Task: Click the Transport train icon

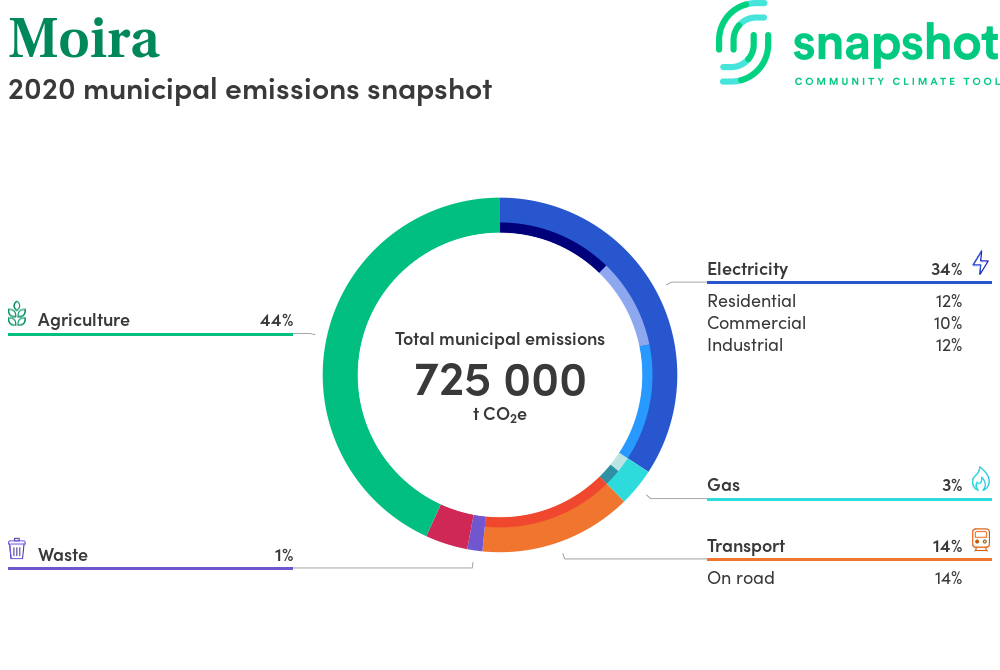Action: [x=981, y=539]
